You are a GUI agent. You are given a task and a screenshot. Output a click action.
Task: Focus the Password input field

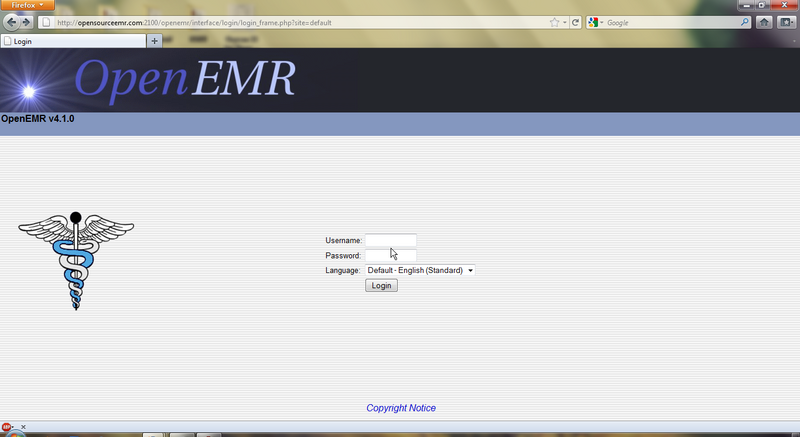click(391, 255)
